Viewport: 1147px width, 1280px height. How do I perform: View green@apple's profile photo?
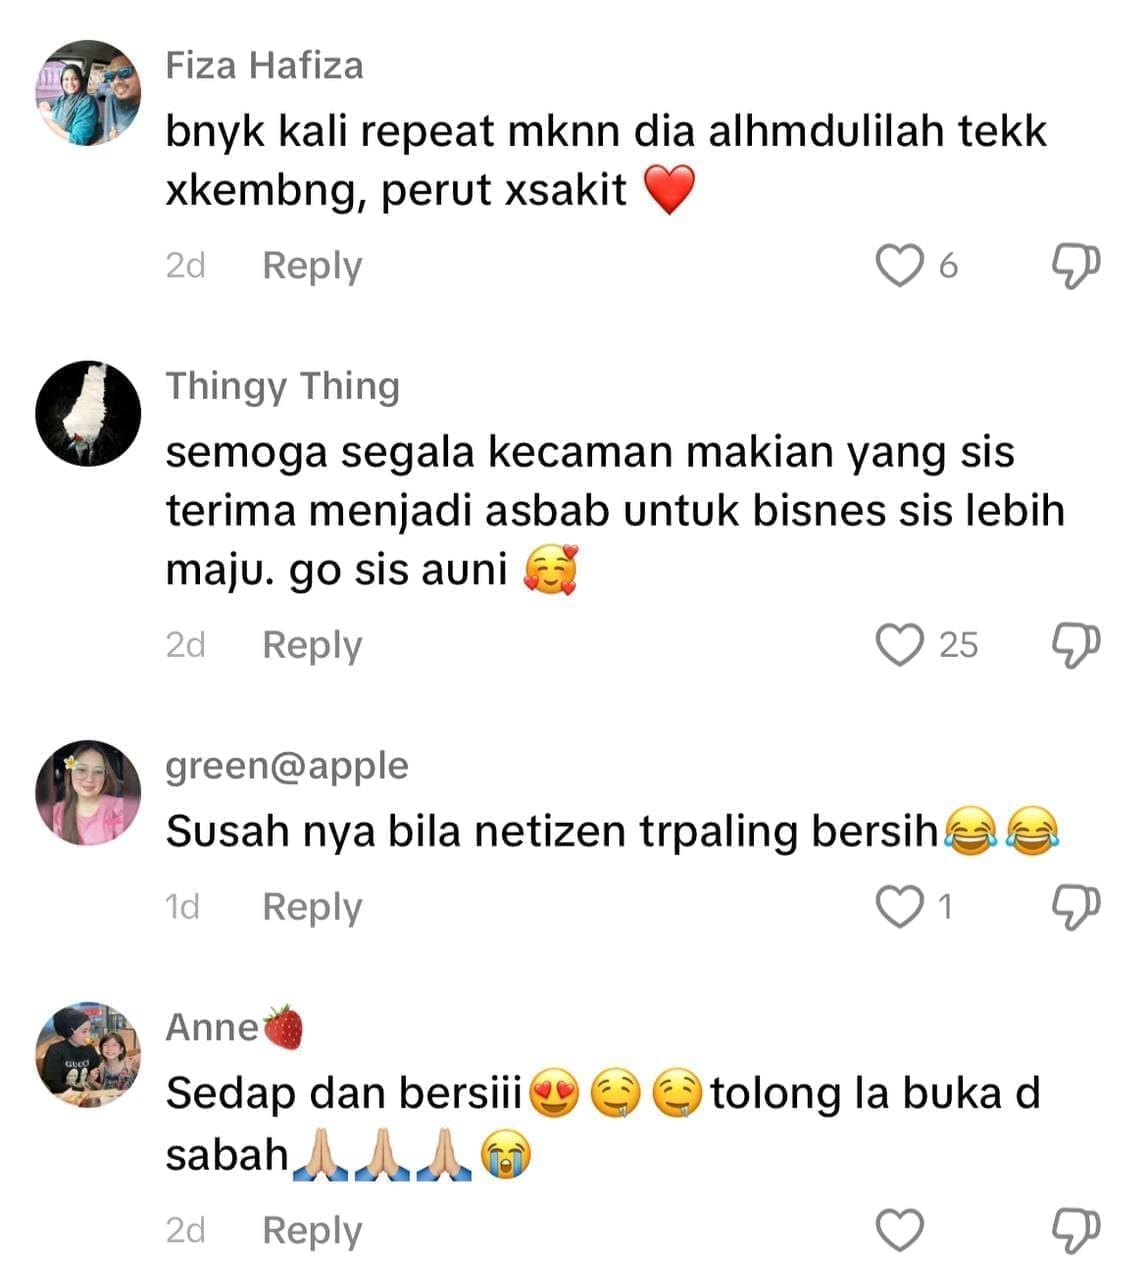(x=88, y=793)
